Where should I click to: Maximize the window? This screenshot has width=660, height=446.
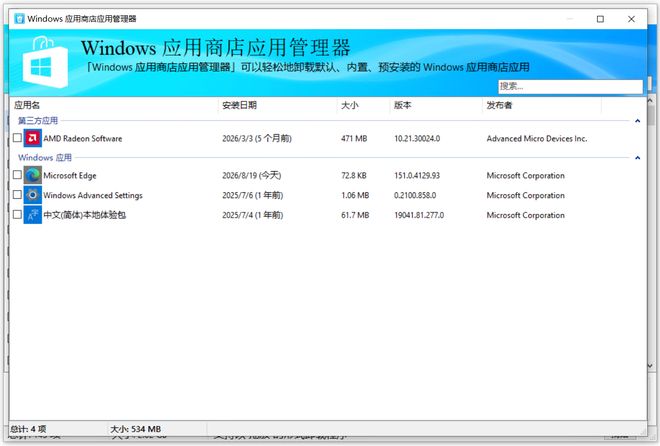coord(600,19)
